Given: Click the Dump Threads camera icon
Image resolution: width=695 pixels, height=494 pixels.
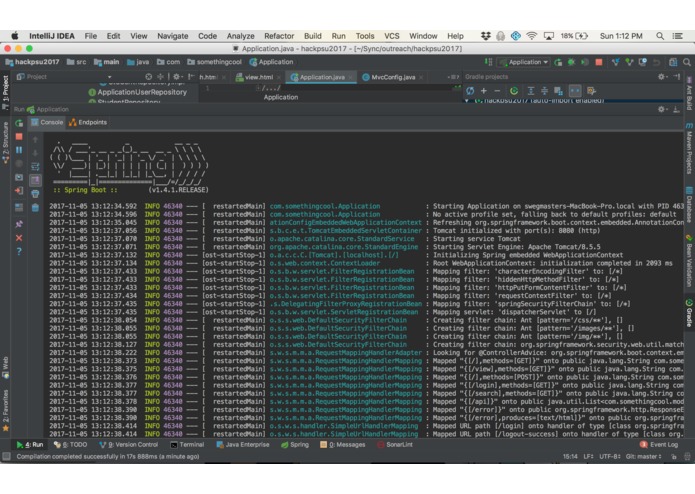Looking at the screenshot, I should coord(19,177).
